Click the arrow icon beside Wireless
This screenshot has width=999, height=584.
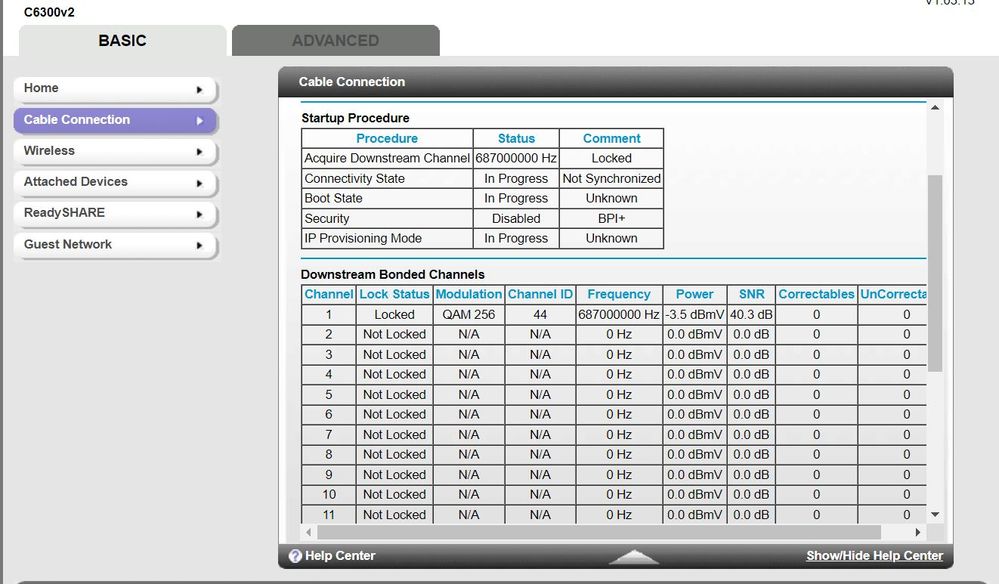pyautogui.click(x=199, y=152)
